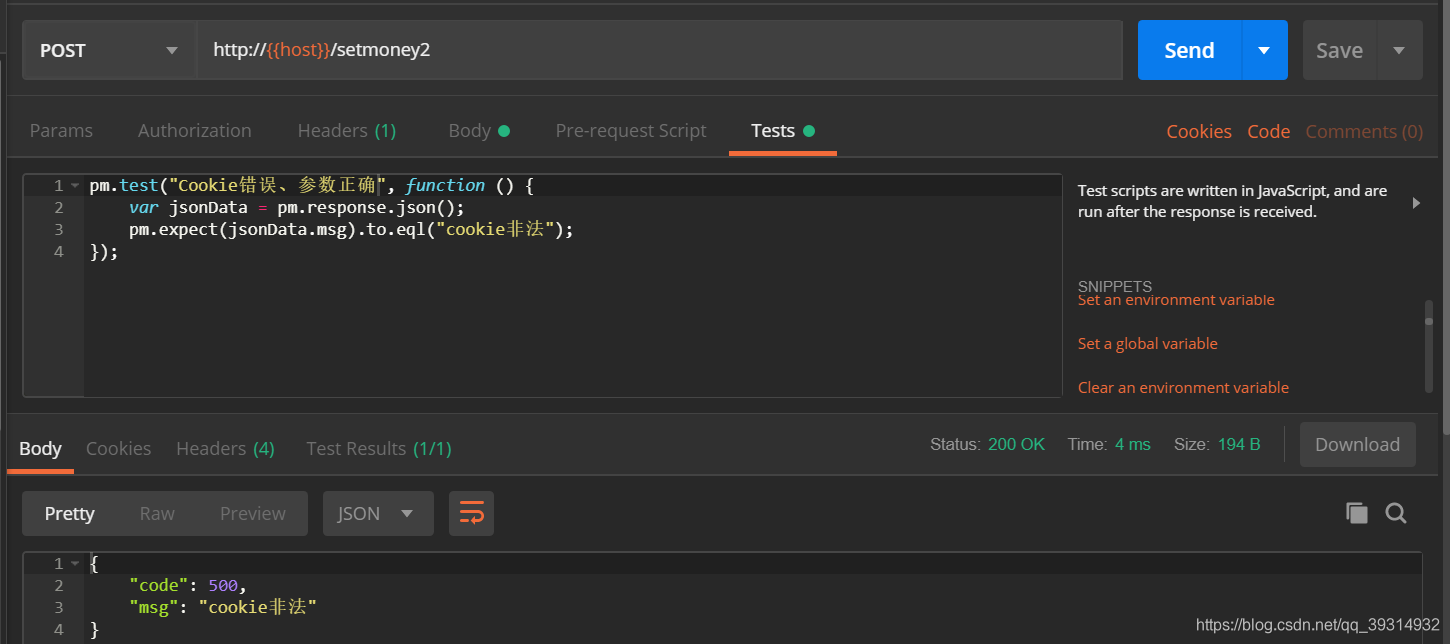The height and width of the screenshot is (644, 1450).
Task: Select the Tests tab
Action: [x=783, y=131]
